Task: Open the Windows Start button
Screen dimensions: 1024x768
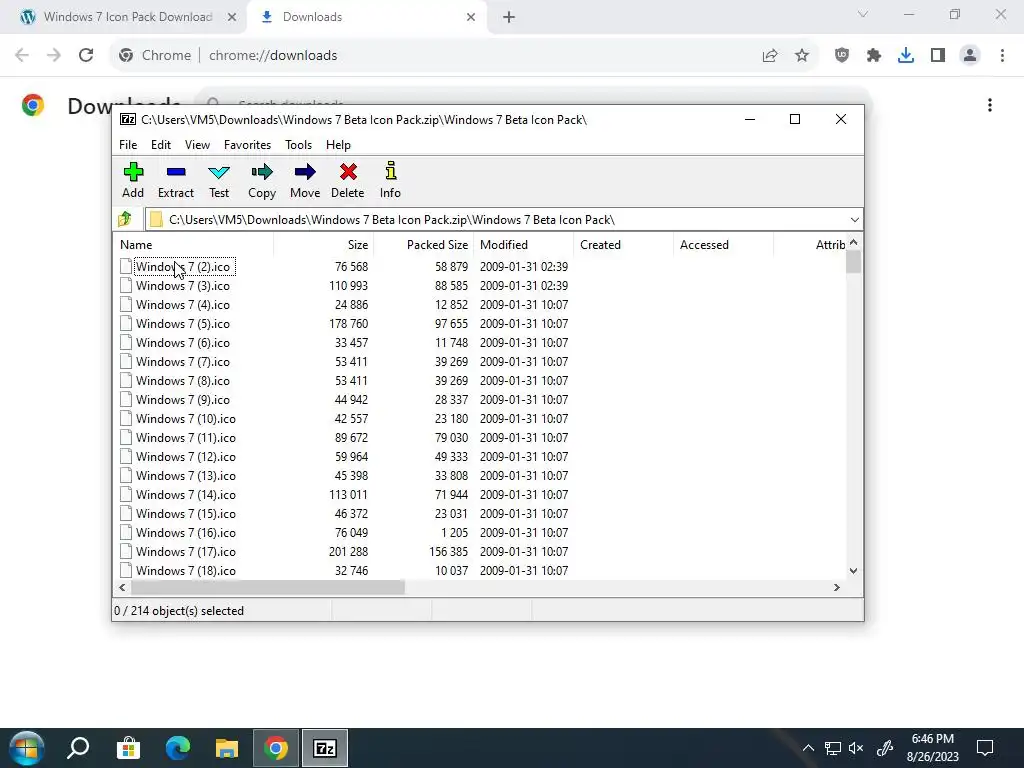Action: pos(26,748)
